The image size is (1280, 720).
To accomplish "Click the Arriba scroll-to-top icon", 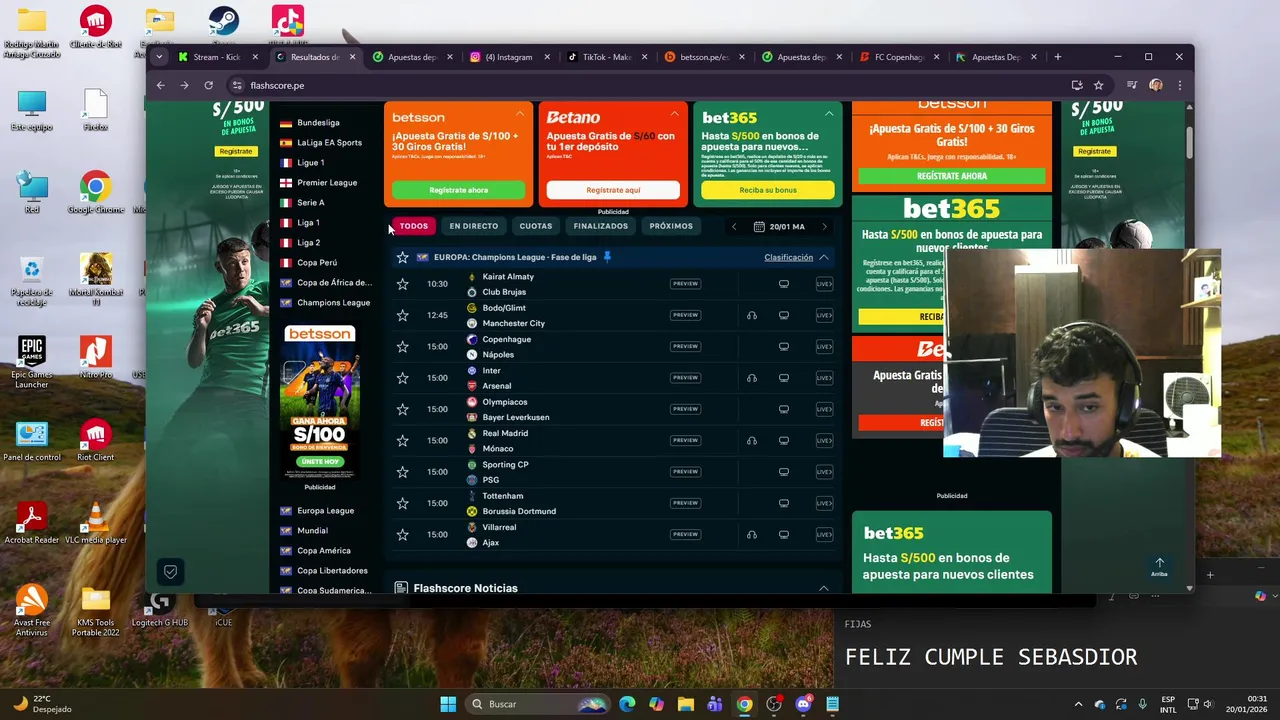I will [1159, 567].
